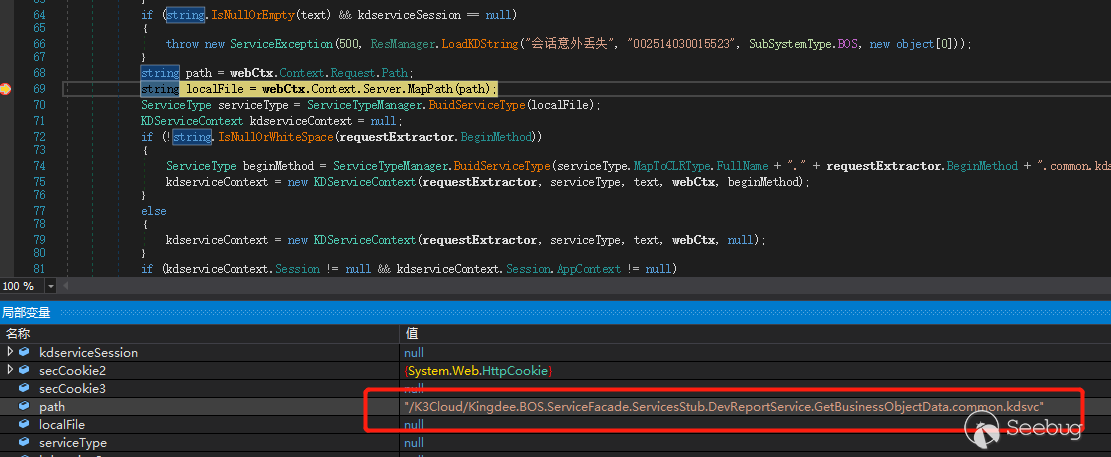Screen dimensions: 1111x457
Task: Open the 100 % zoom dropdown
Action: (50, 286)
